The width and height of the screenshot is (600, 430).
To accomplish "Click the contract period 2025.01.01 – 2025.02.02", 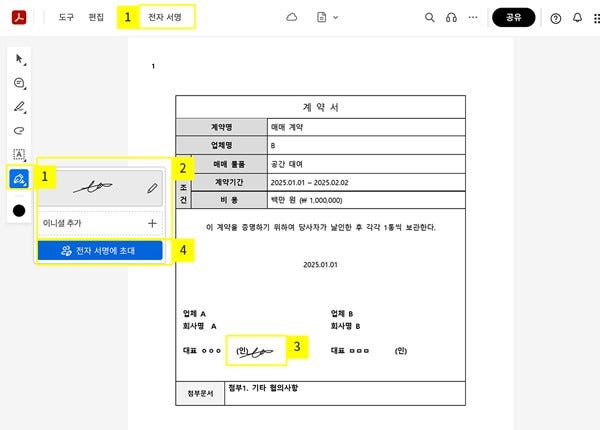I will click(x=310, y=182).
